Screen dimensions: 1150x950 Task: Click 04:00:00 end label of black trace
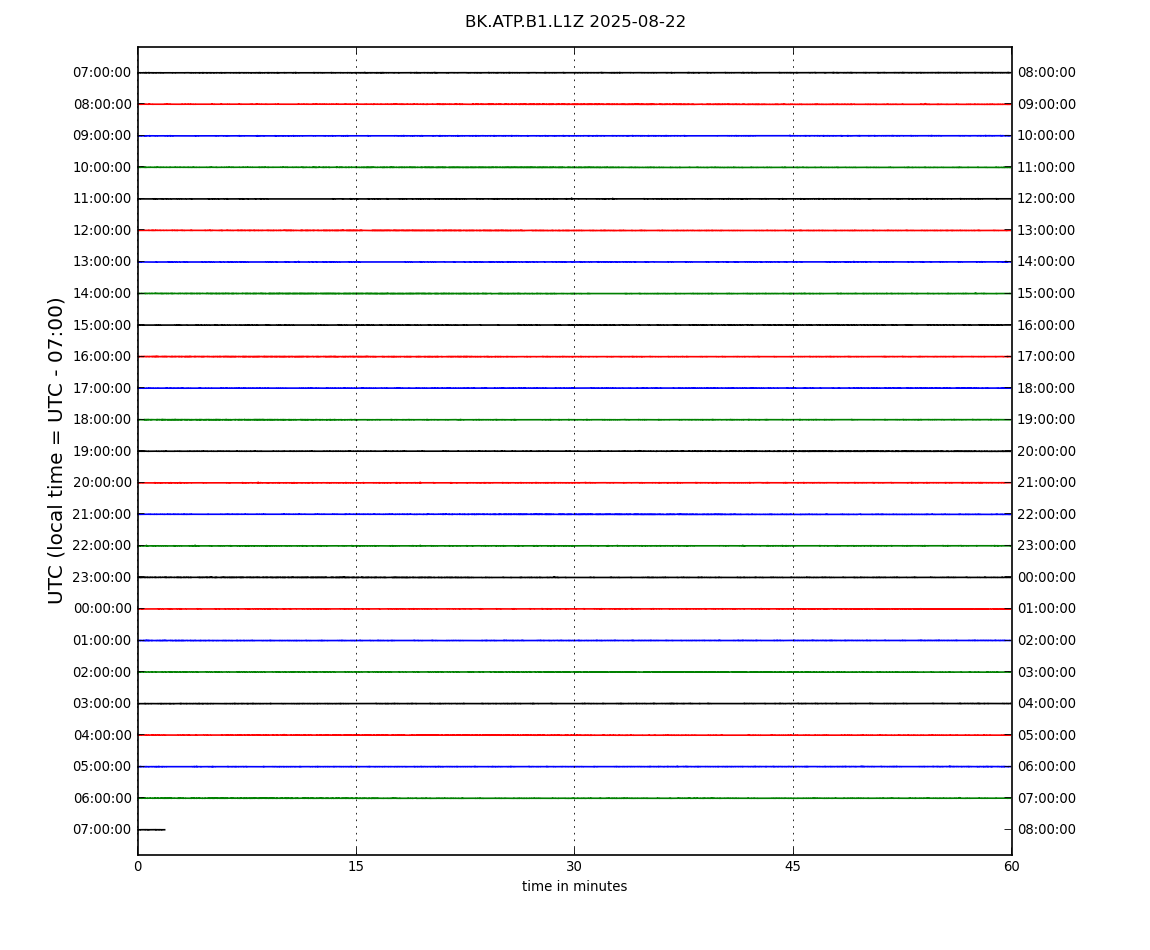pyautogui.click(x=1047, y=704)
